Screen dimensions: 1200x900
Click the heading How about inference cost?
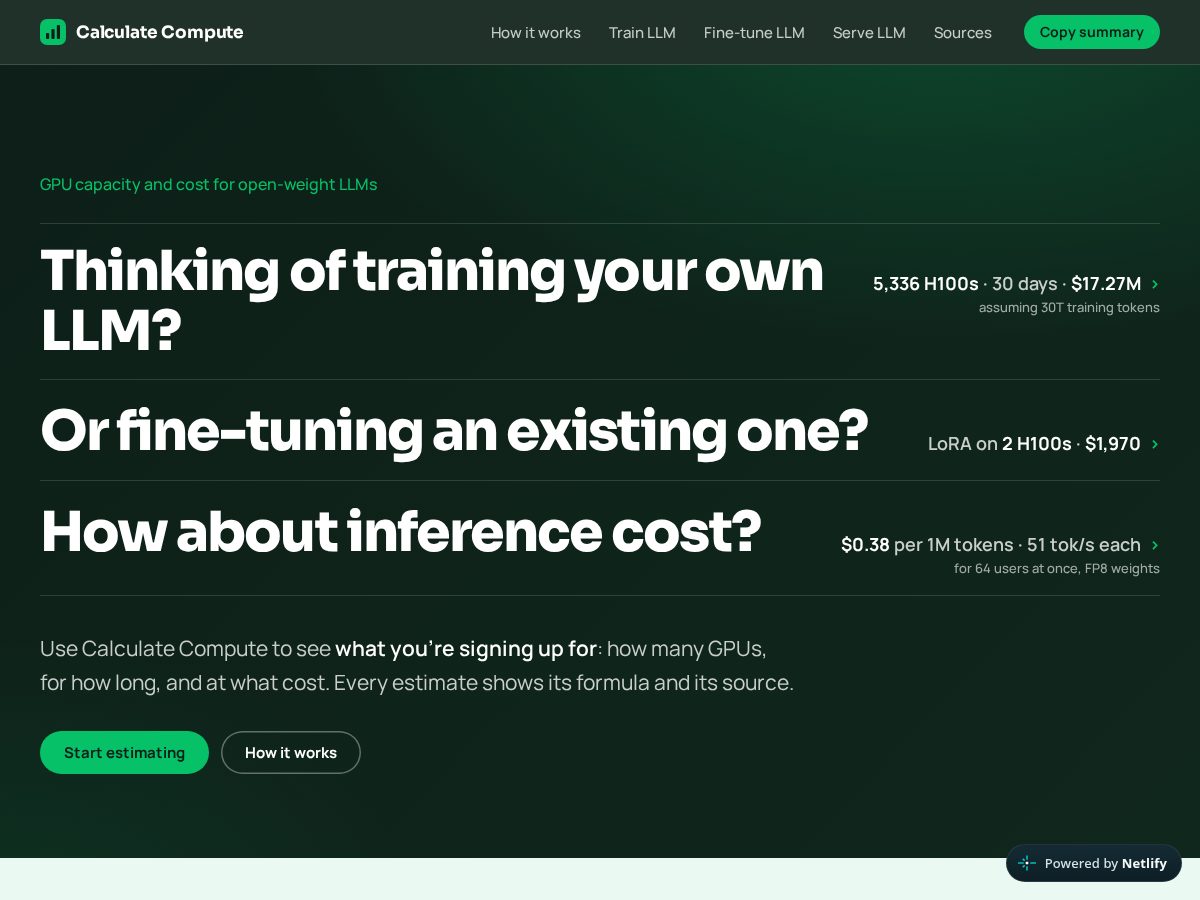401,531
